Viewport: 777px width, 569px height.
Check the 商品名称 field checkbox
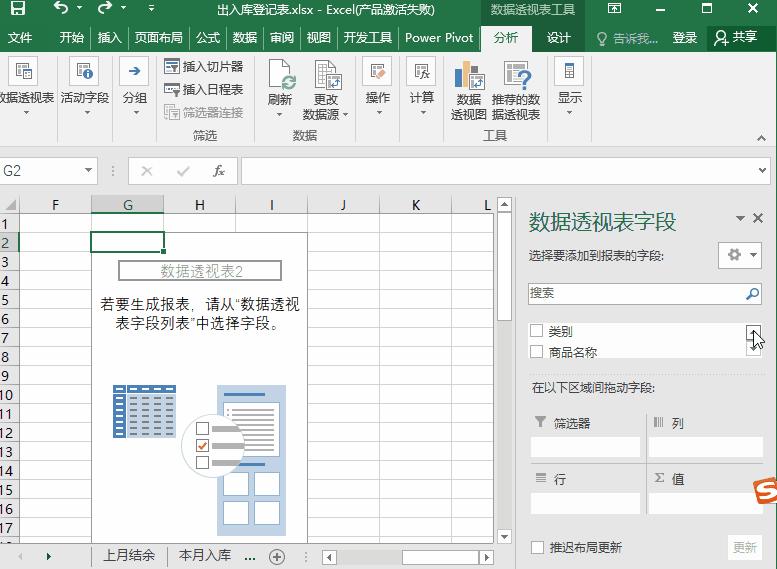[x=536, y=351]
